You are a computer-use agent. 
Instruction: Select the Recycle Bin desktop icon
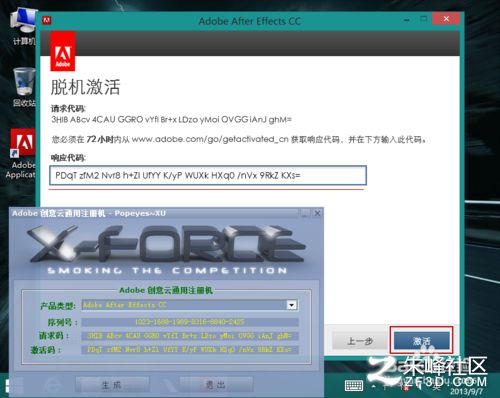click(x=23, y=87)
